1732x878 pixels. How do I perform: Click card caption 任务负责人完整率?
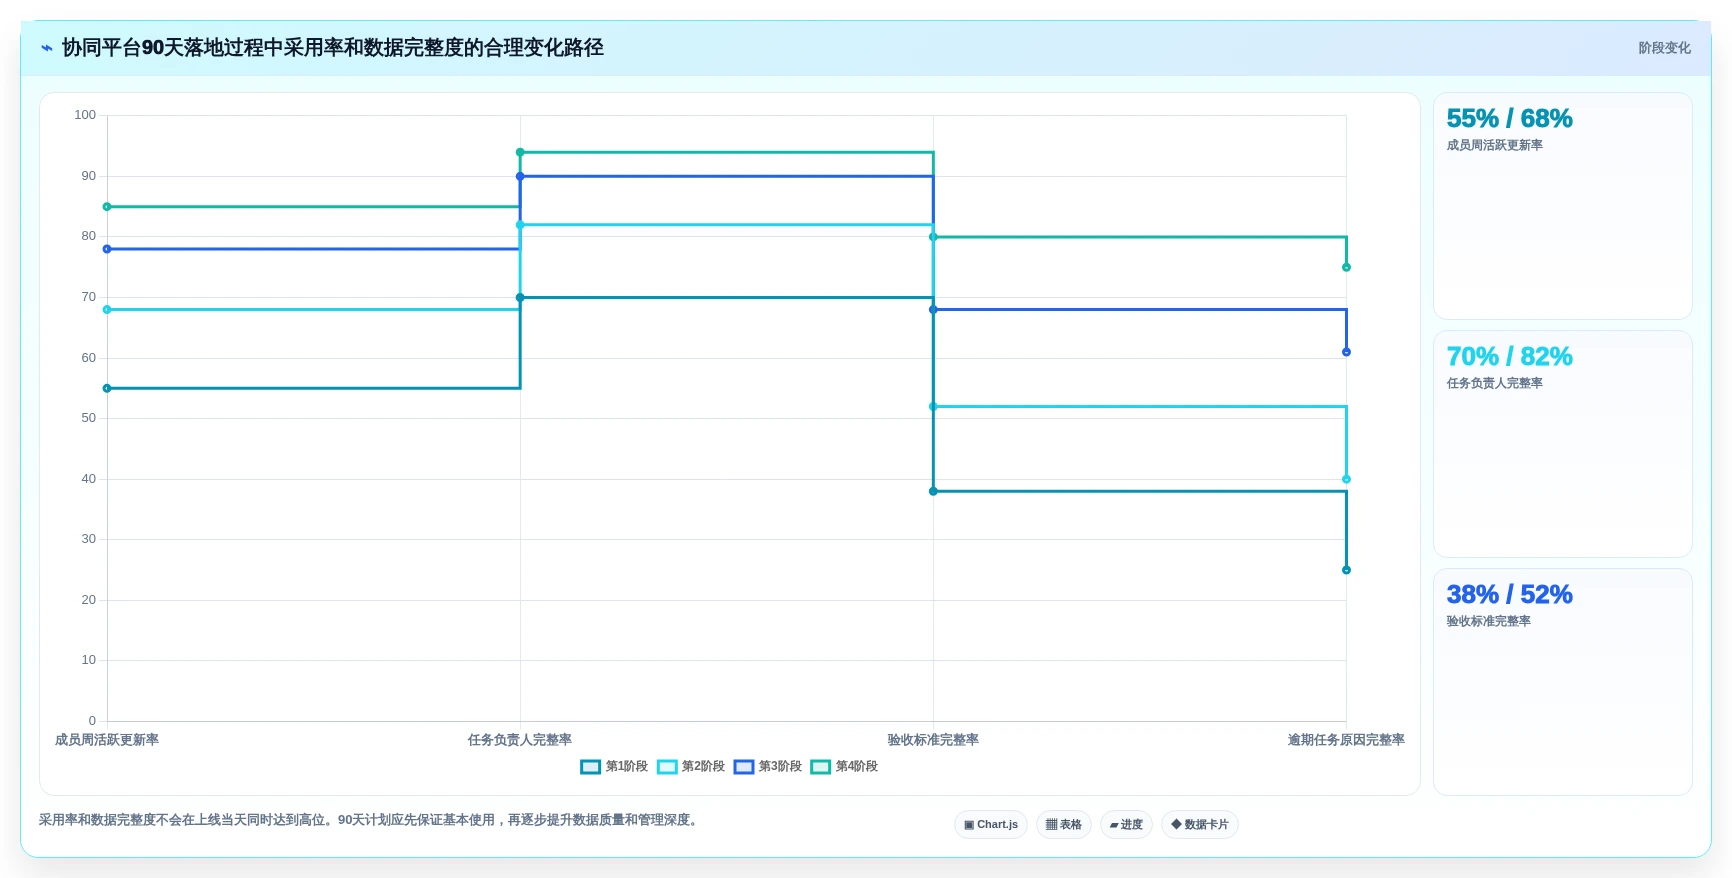pos(1494,383)
